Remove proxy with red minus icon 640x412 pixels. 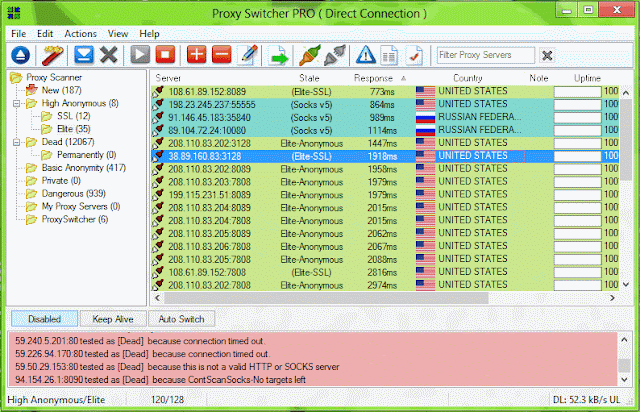pyautogui.click(x=222, y=55)
